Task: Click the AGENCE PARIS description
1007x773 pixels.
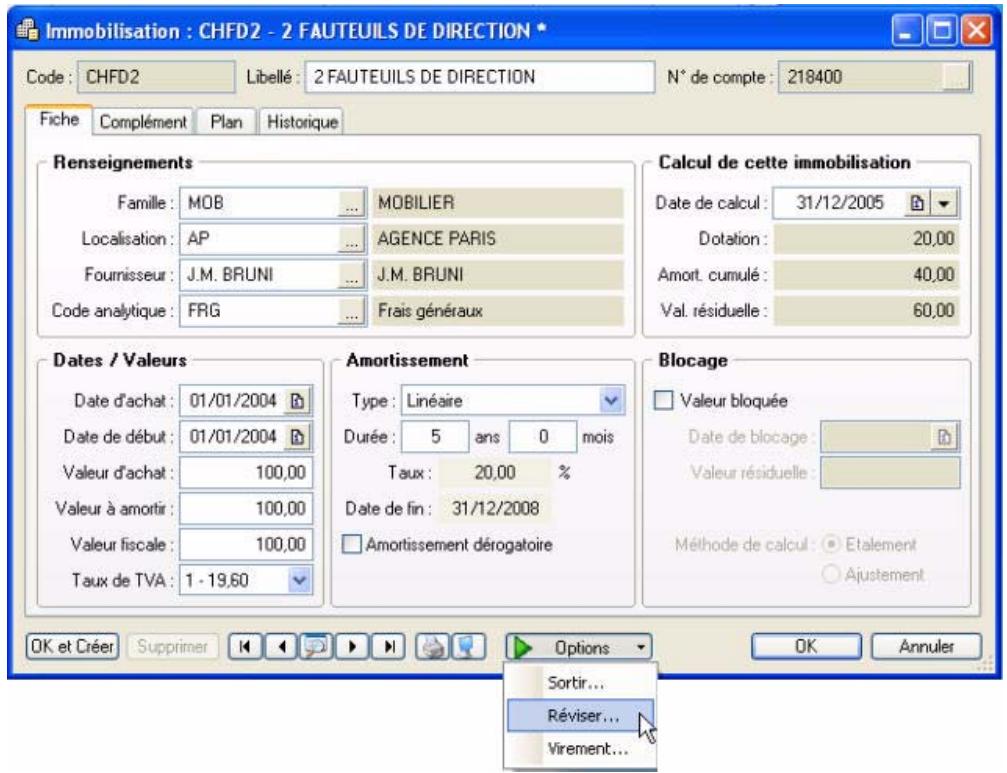Action: [x=498, y=239]
